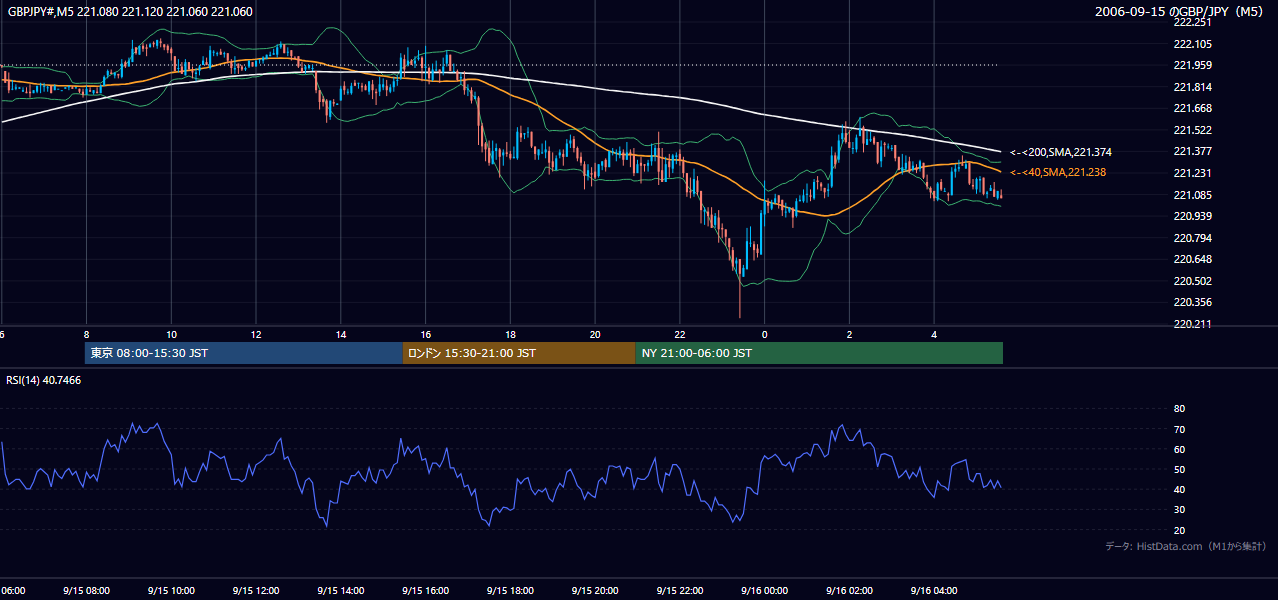Click RSI scale level 50

1179,469
